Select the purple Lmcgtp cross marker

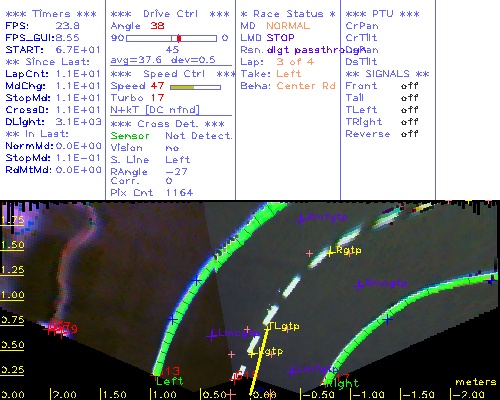(211, 335)
